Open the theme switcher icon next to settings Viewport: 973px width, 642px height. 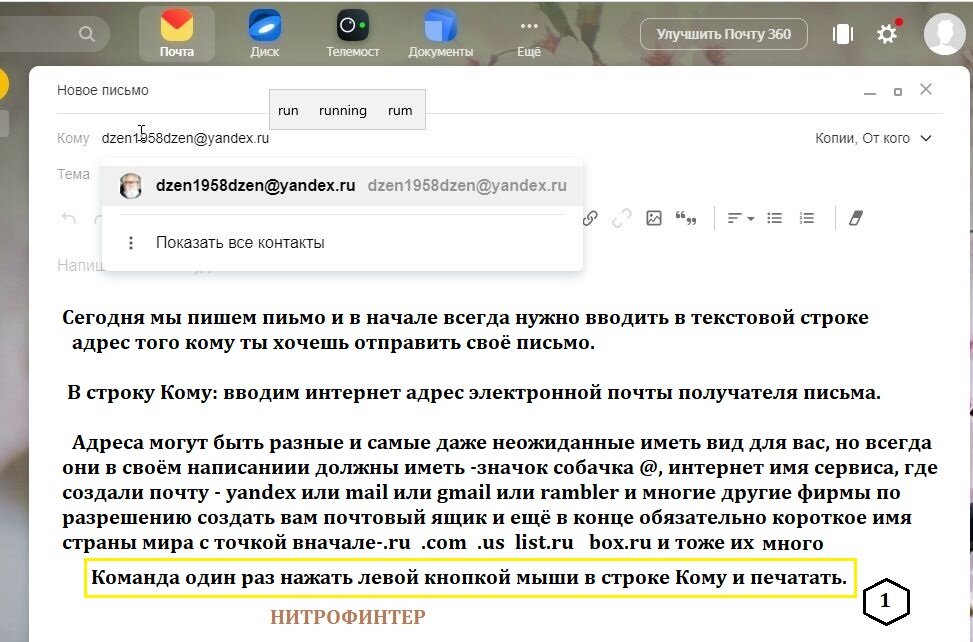tap(843, 33)
